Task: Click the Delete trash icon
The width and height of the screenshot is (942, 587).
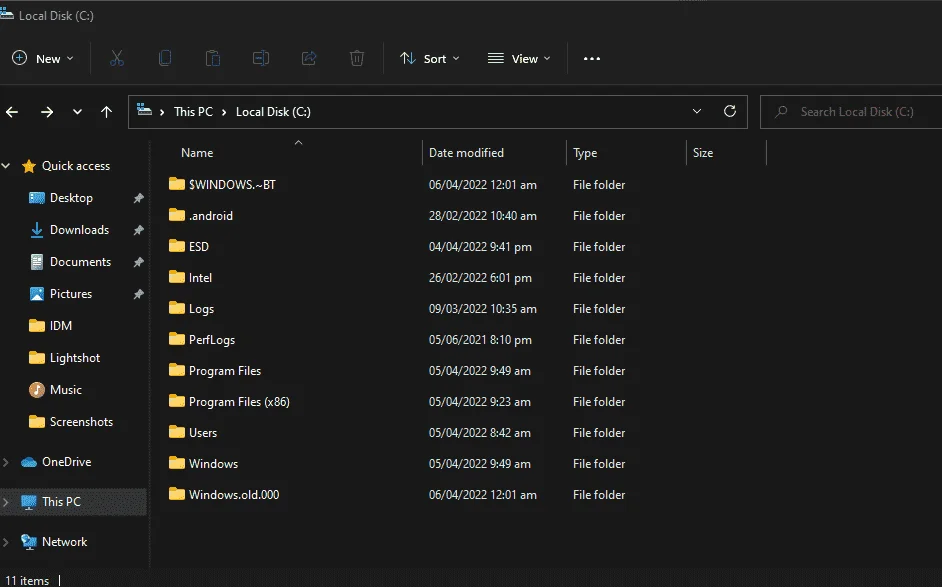Action: 357,58
